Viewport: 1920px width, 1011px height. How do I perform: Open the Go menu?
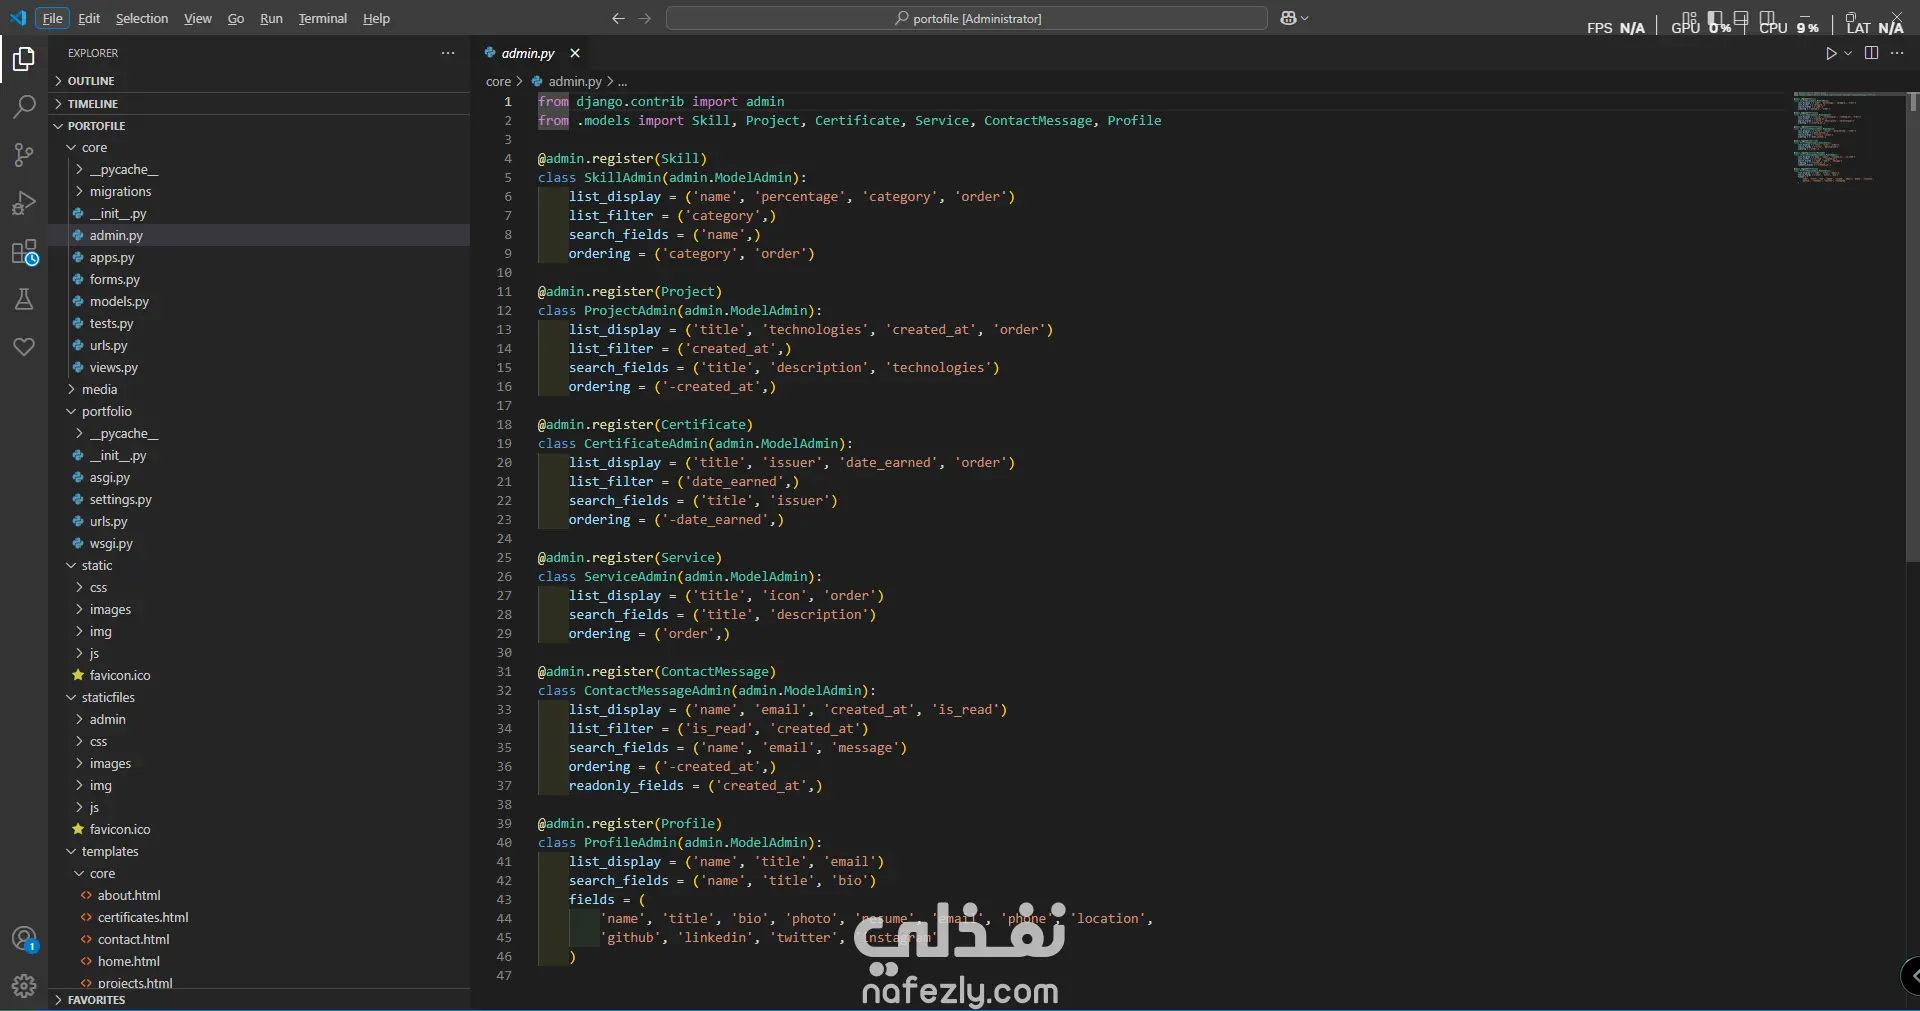tap(236, 18)
